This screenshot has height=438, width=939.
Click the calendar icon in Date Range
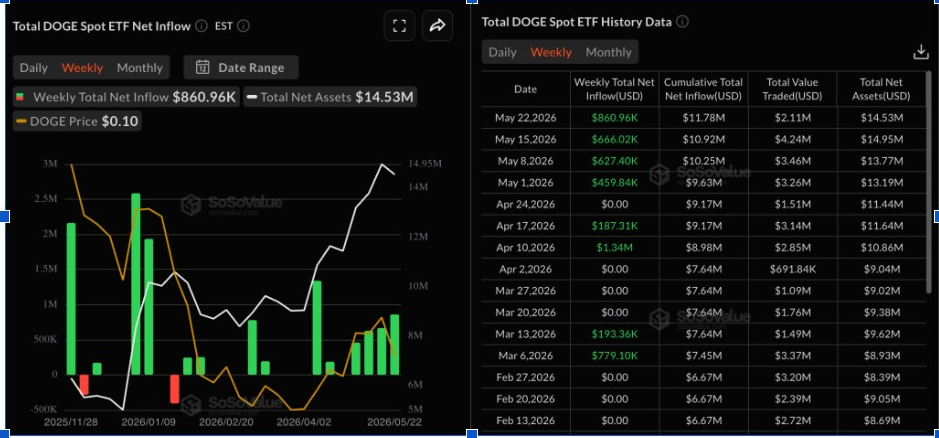(203, 68)
